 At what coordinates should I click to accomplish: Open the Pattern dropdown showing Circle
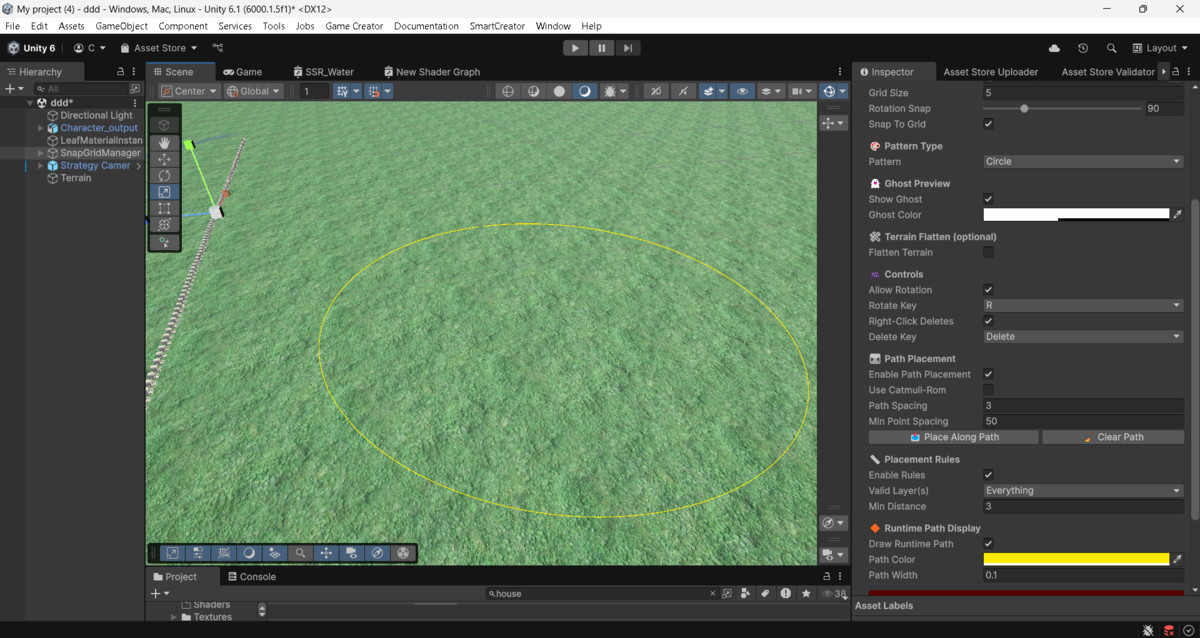click(x=1083, y=162)
